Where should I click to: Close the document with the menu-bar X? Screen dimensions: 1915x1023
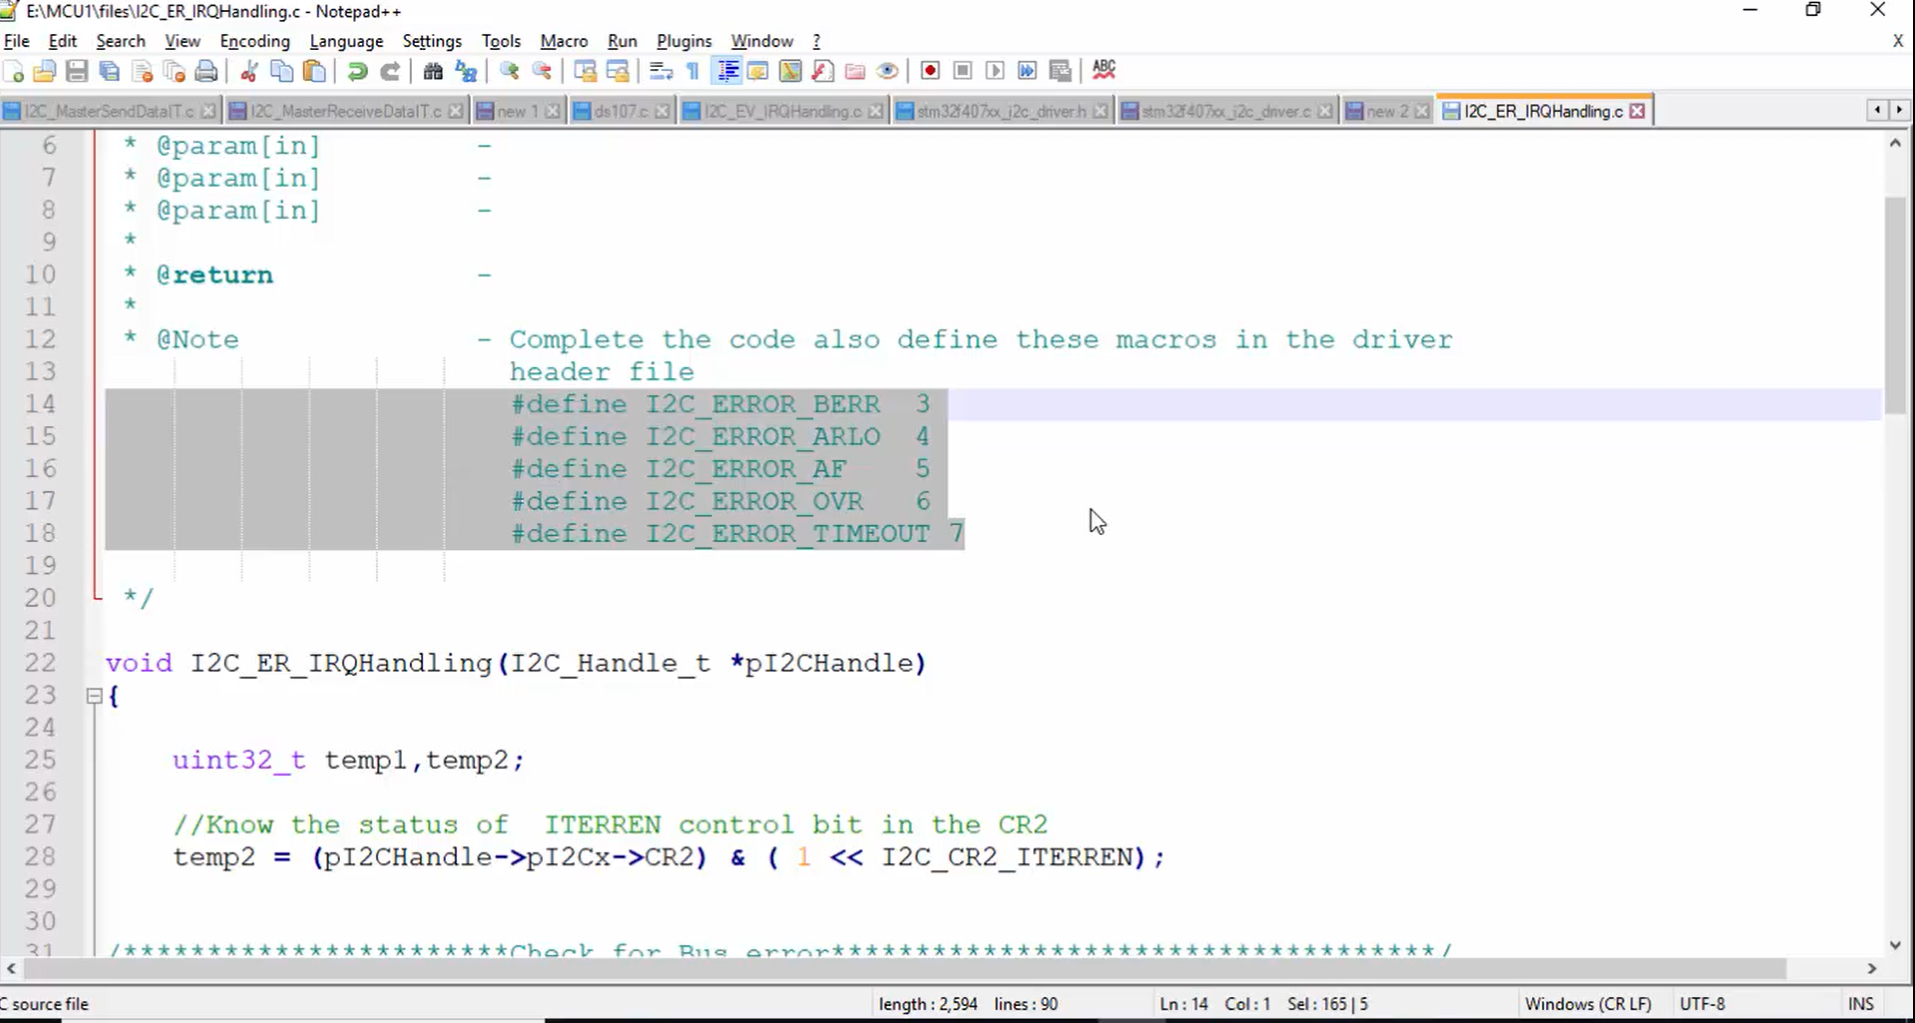point(1898,41)
